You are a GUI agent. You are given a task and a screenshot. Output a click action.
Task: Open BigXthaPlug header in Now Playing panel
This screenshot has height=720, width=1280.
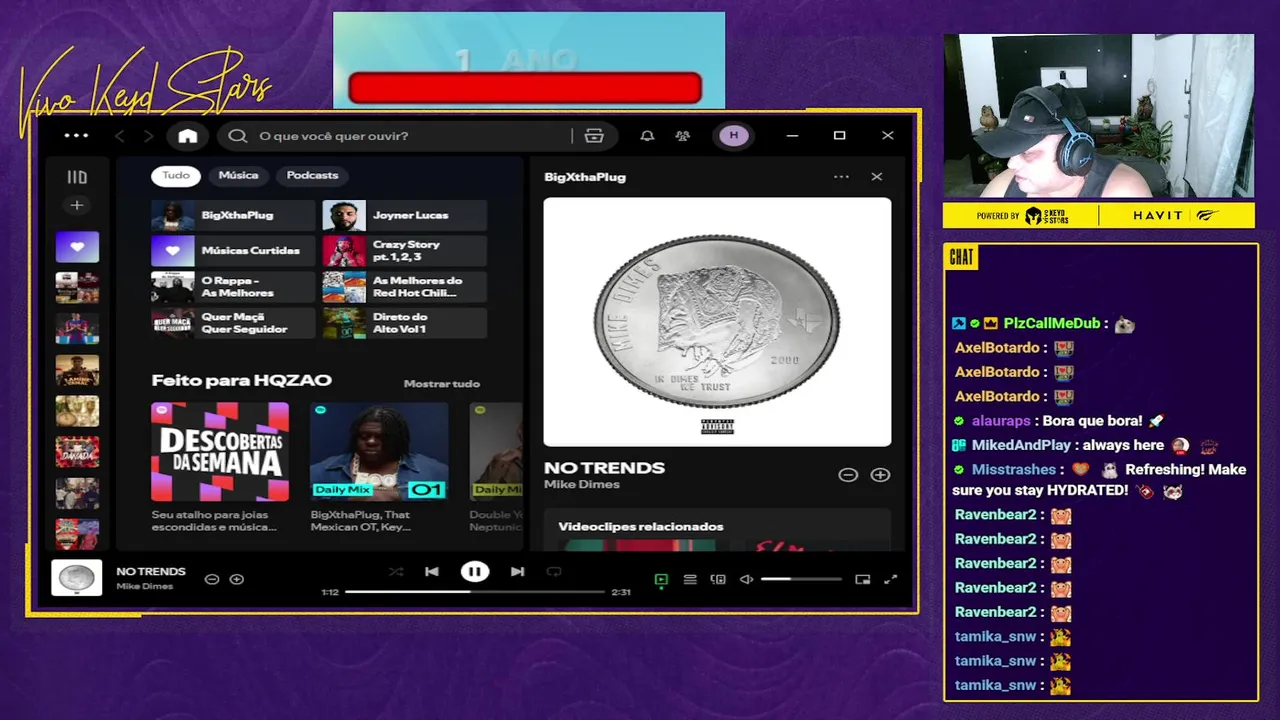click(x=585, y=177)
